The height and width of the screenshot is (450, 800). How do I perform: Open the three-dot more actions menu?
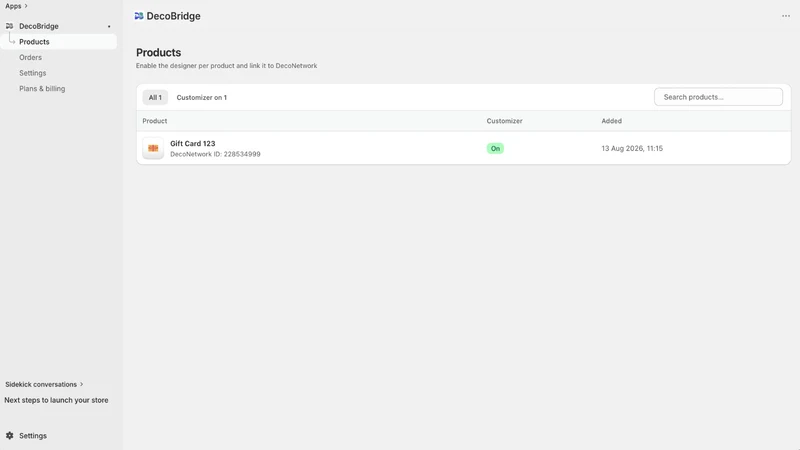pos(786,16)
